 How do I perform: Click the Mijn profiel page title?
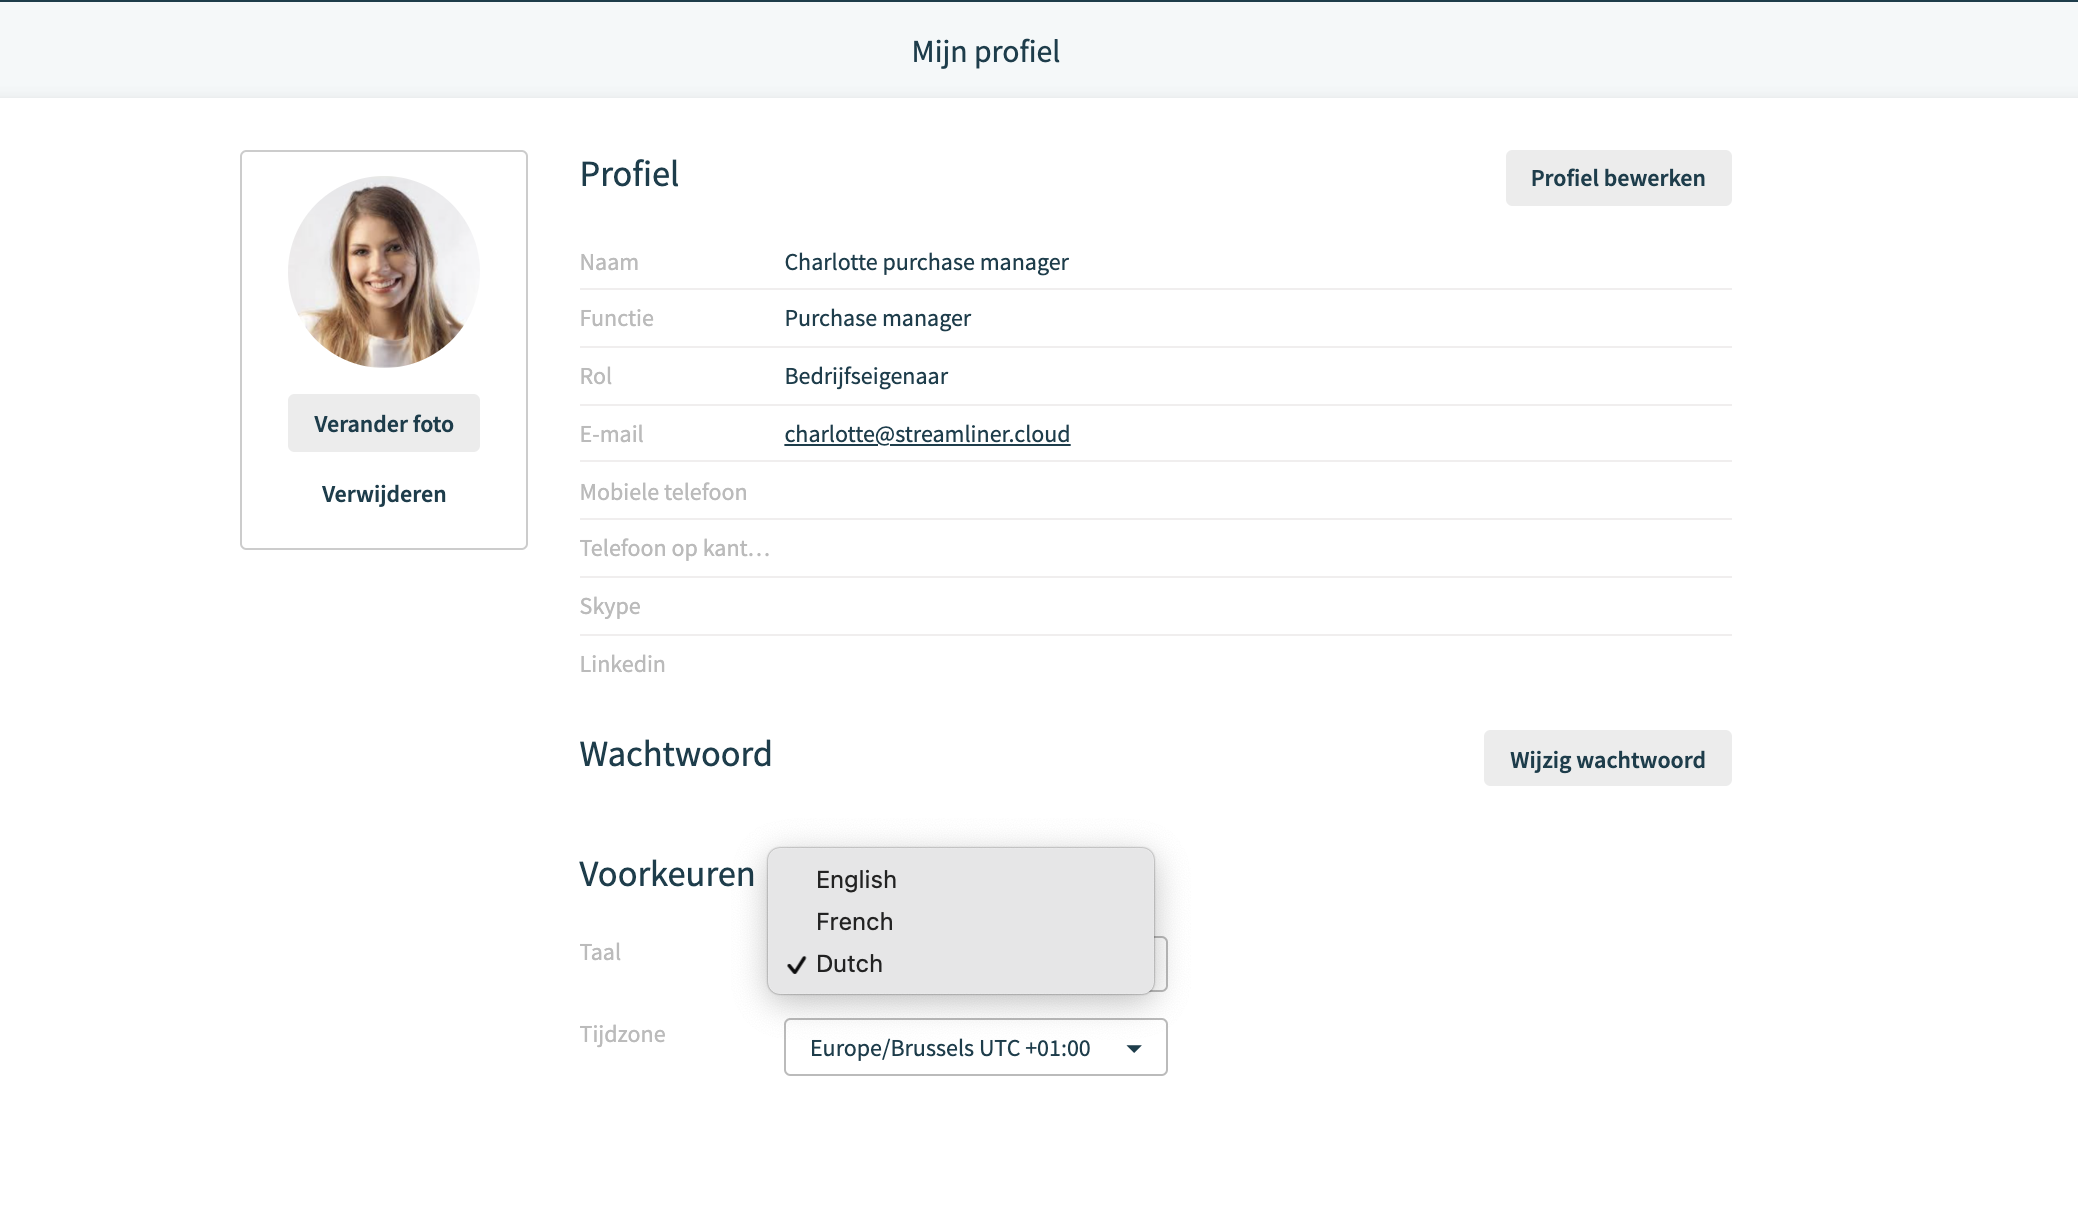986,51
